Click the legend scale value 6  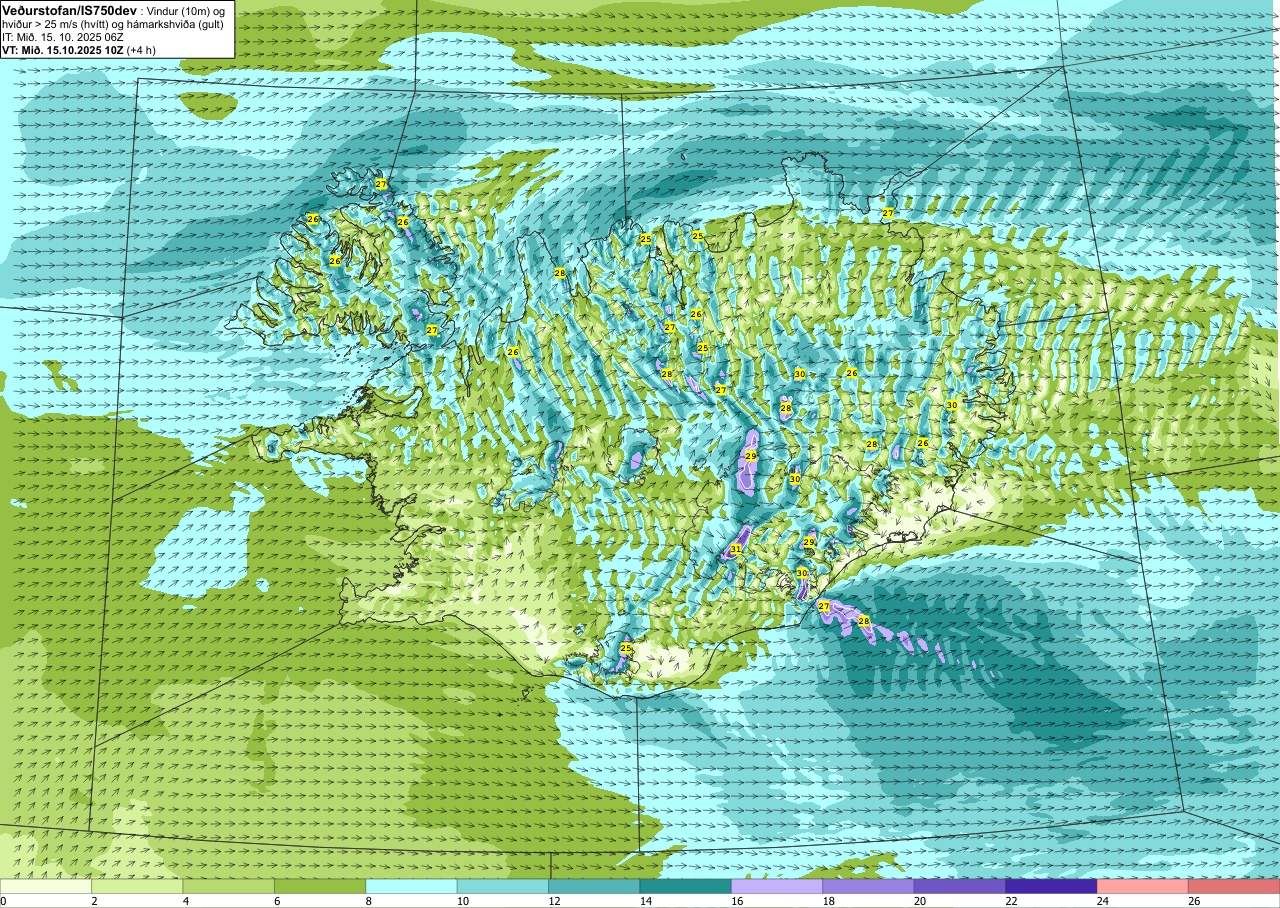[276, 901]
